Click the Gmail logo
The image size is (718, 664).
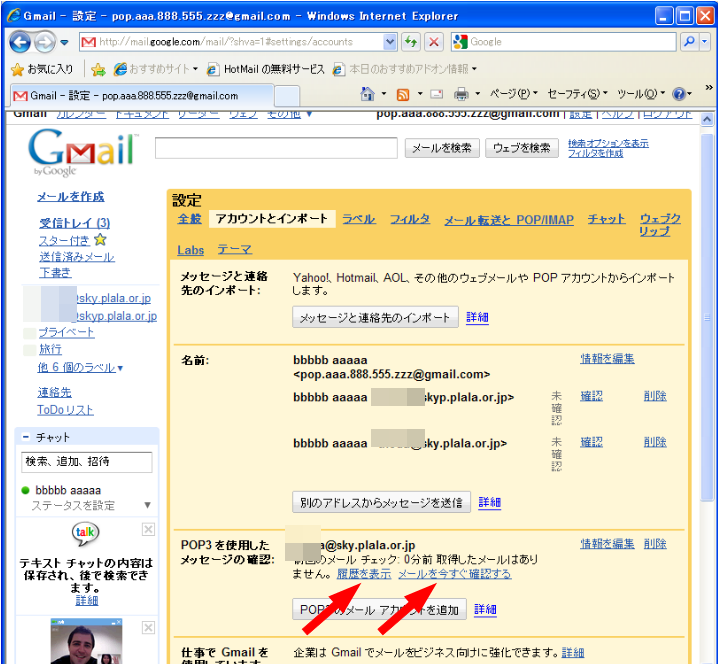tap(83, 152)
